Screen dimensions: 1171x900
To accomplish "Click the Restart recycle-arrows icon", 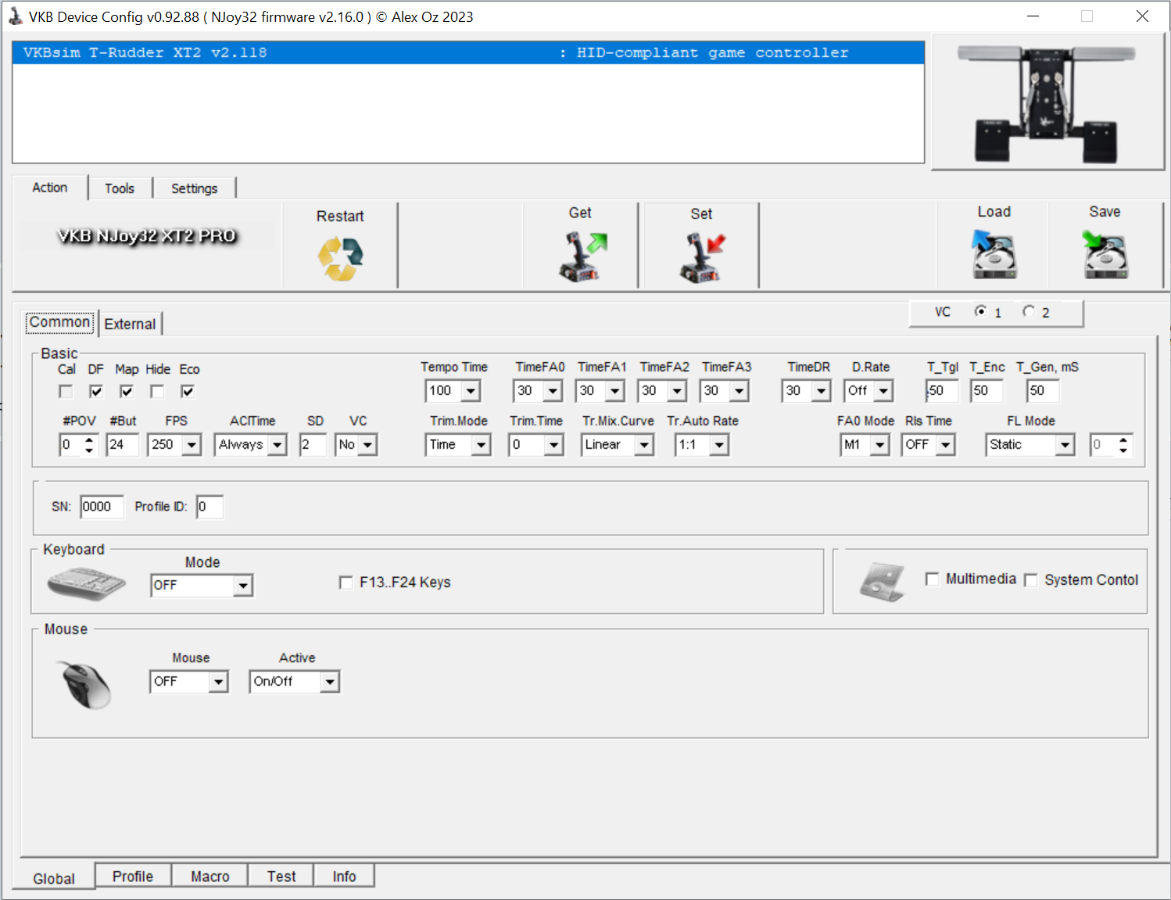I will [x=341, y=258].
